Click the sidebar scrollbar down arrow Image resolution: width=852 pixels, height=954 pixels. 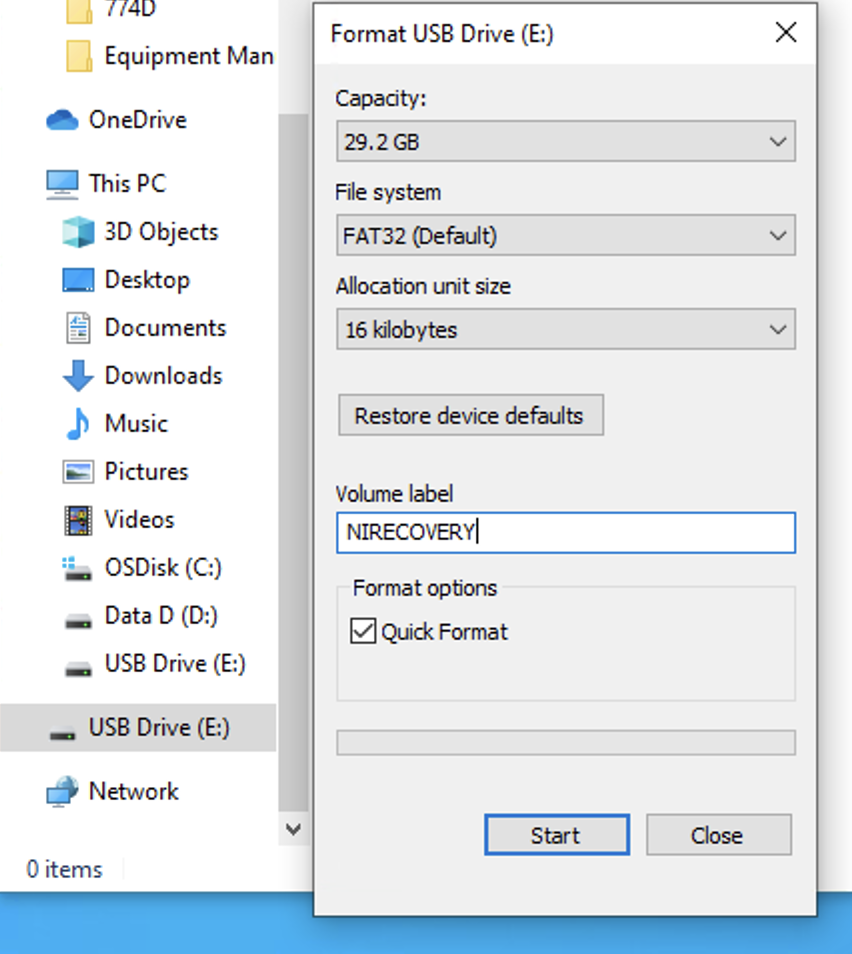click(293, 829)
